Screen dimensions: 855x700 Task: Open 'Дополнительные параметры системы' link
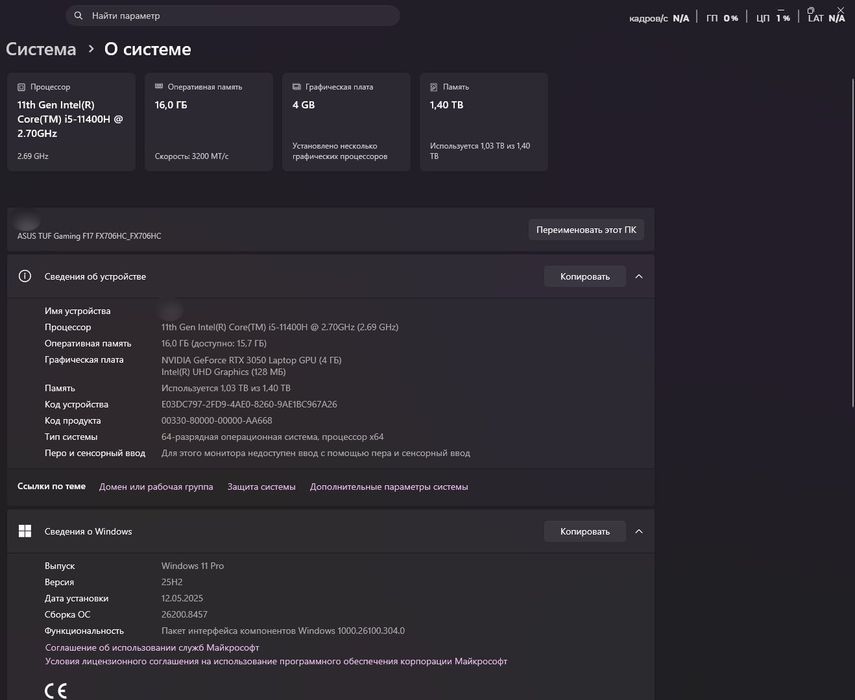click(389, 487)
